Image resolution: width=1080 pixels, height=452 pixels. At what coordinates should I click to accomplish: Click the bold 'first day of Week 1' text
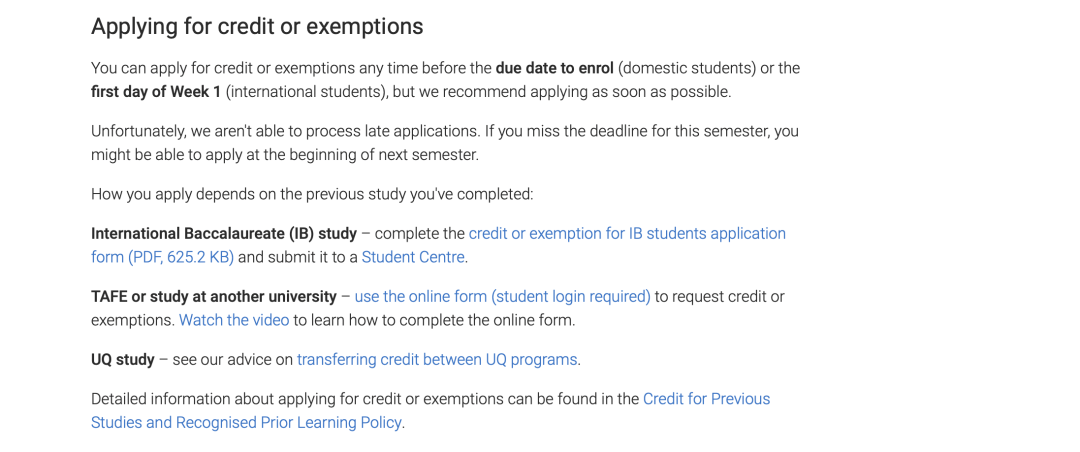click(x=156, y=92)
